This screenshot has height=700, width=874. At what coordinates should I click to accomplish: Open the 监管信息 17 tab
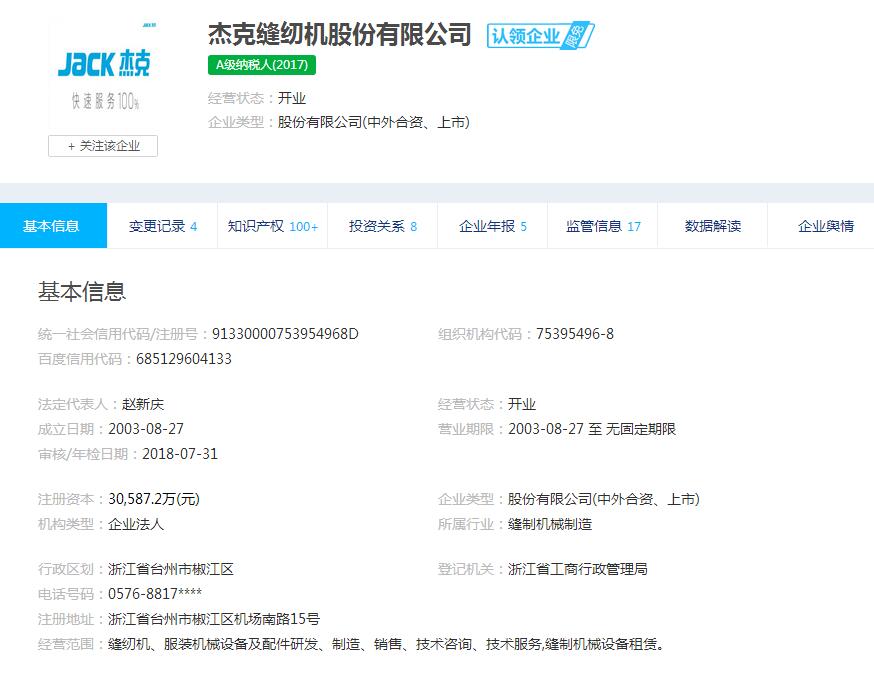[x=603, y=226]
